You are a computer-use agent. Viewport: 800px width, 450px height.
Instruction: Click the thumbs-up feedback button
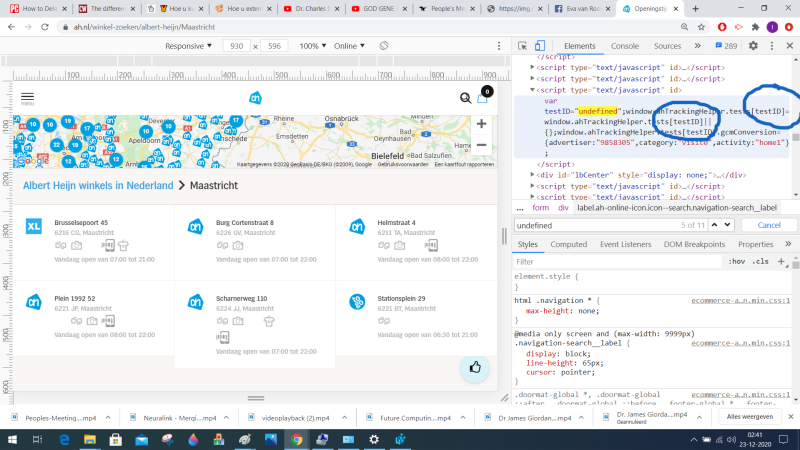(474, 367)
